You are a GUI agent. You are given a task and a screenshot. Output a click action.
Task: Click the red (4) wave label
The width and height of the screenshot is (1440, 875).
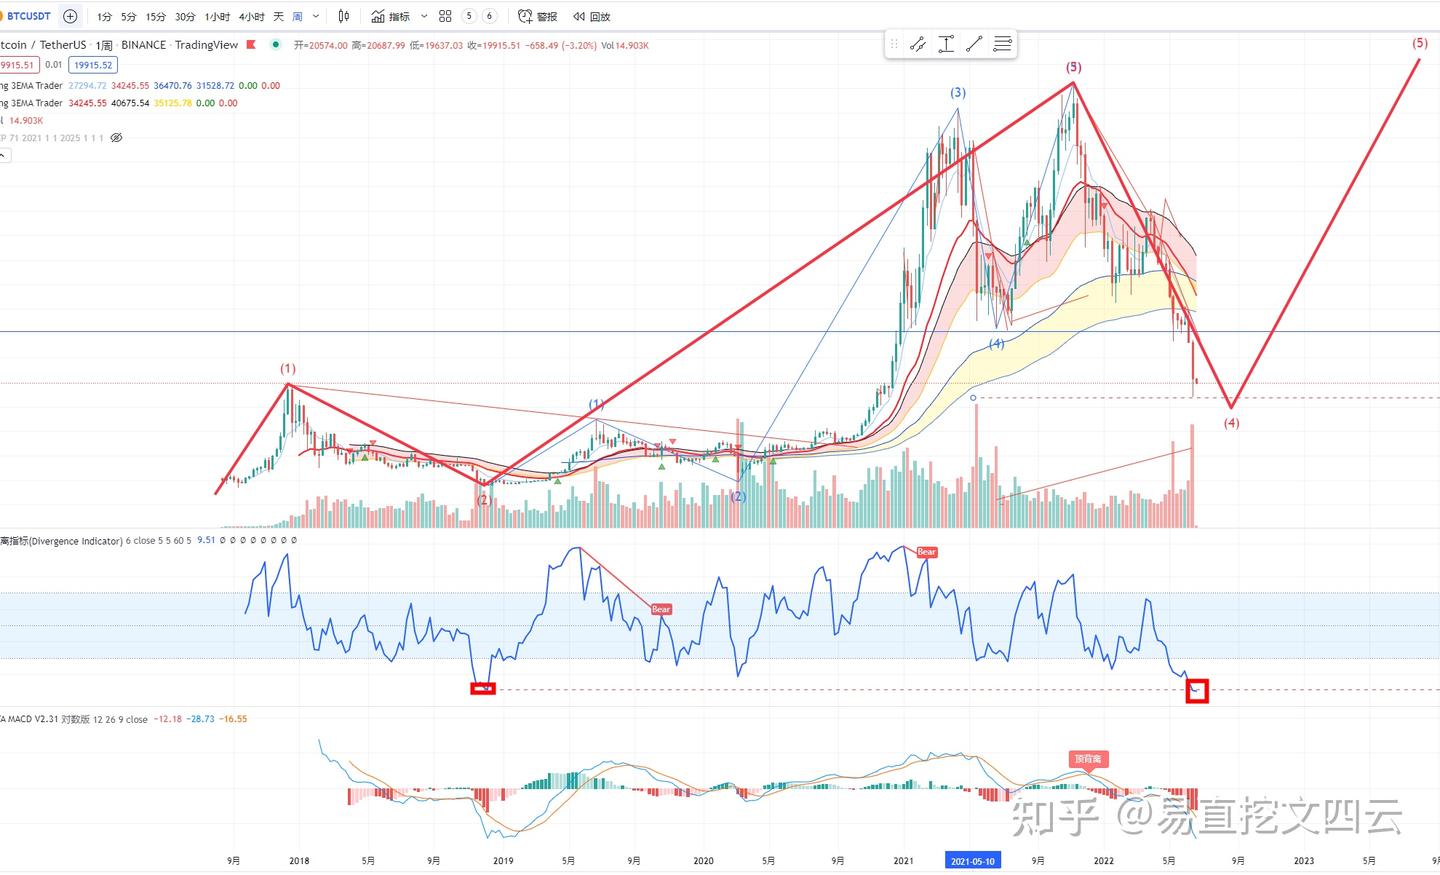click(x=1231, y=423)
